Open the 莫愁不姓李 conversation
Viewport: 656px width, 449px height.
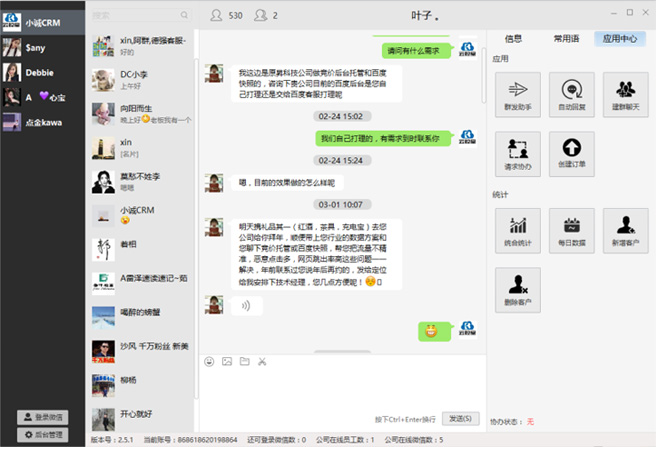[x=140, y=182]
